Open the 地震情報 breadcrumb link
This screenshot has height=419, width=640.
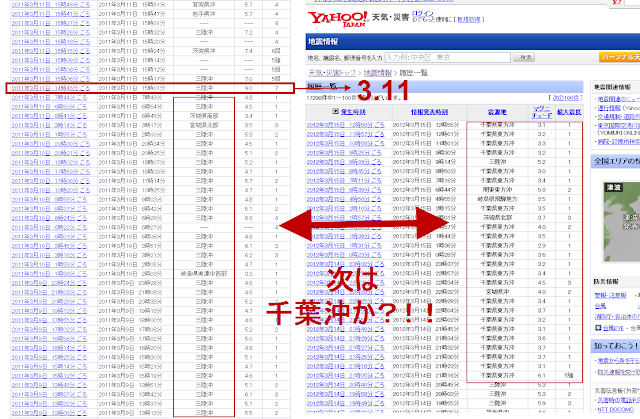pyautogui.click(x=378, y=73)
